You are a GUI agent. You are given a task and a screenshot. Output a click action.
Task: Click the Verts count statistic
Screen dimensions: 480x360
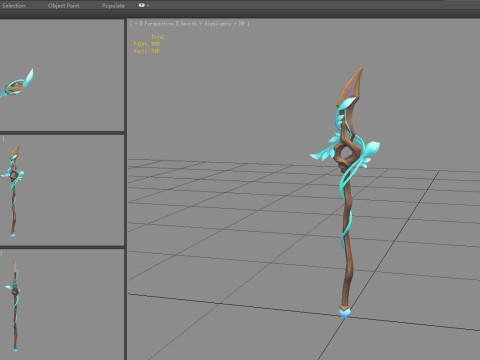147,51
